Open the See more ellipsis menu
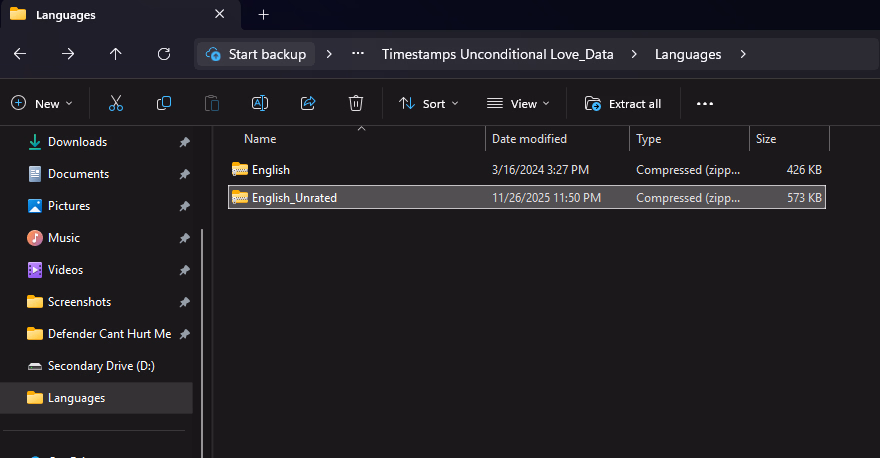 (x=705, y=103)
